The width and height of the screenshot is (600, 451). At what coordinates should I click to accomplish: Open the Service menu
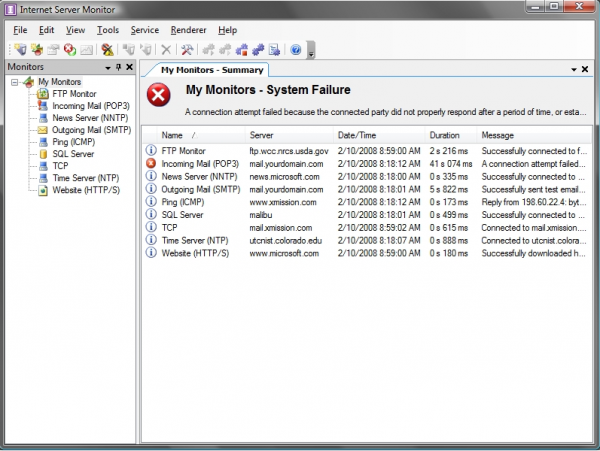[x=144, y=30]
